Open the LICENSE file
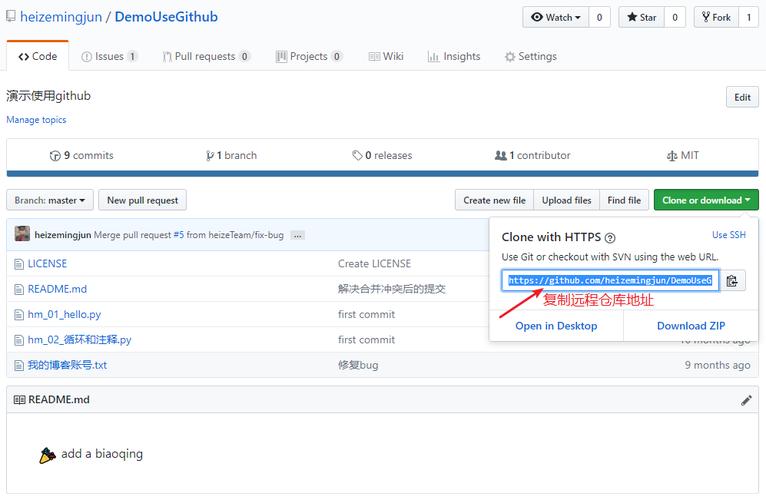The image size is (766, 500). (x=47, y=264)
